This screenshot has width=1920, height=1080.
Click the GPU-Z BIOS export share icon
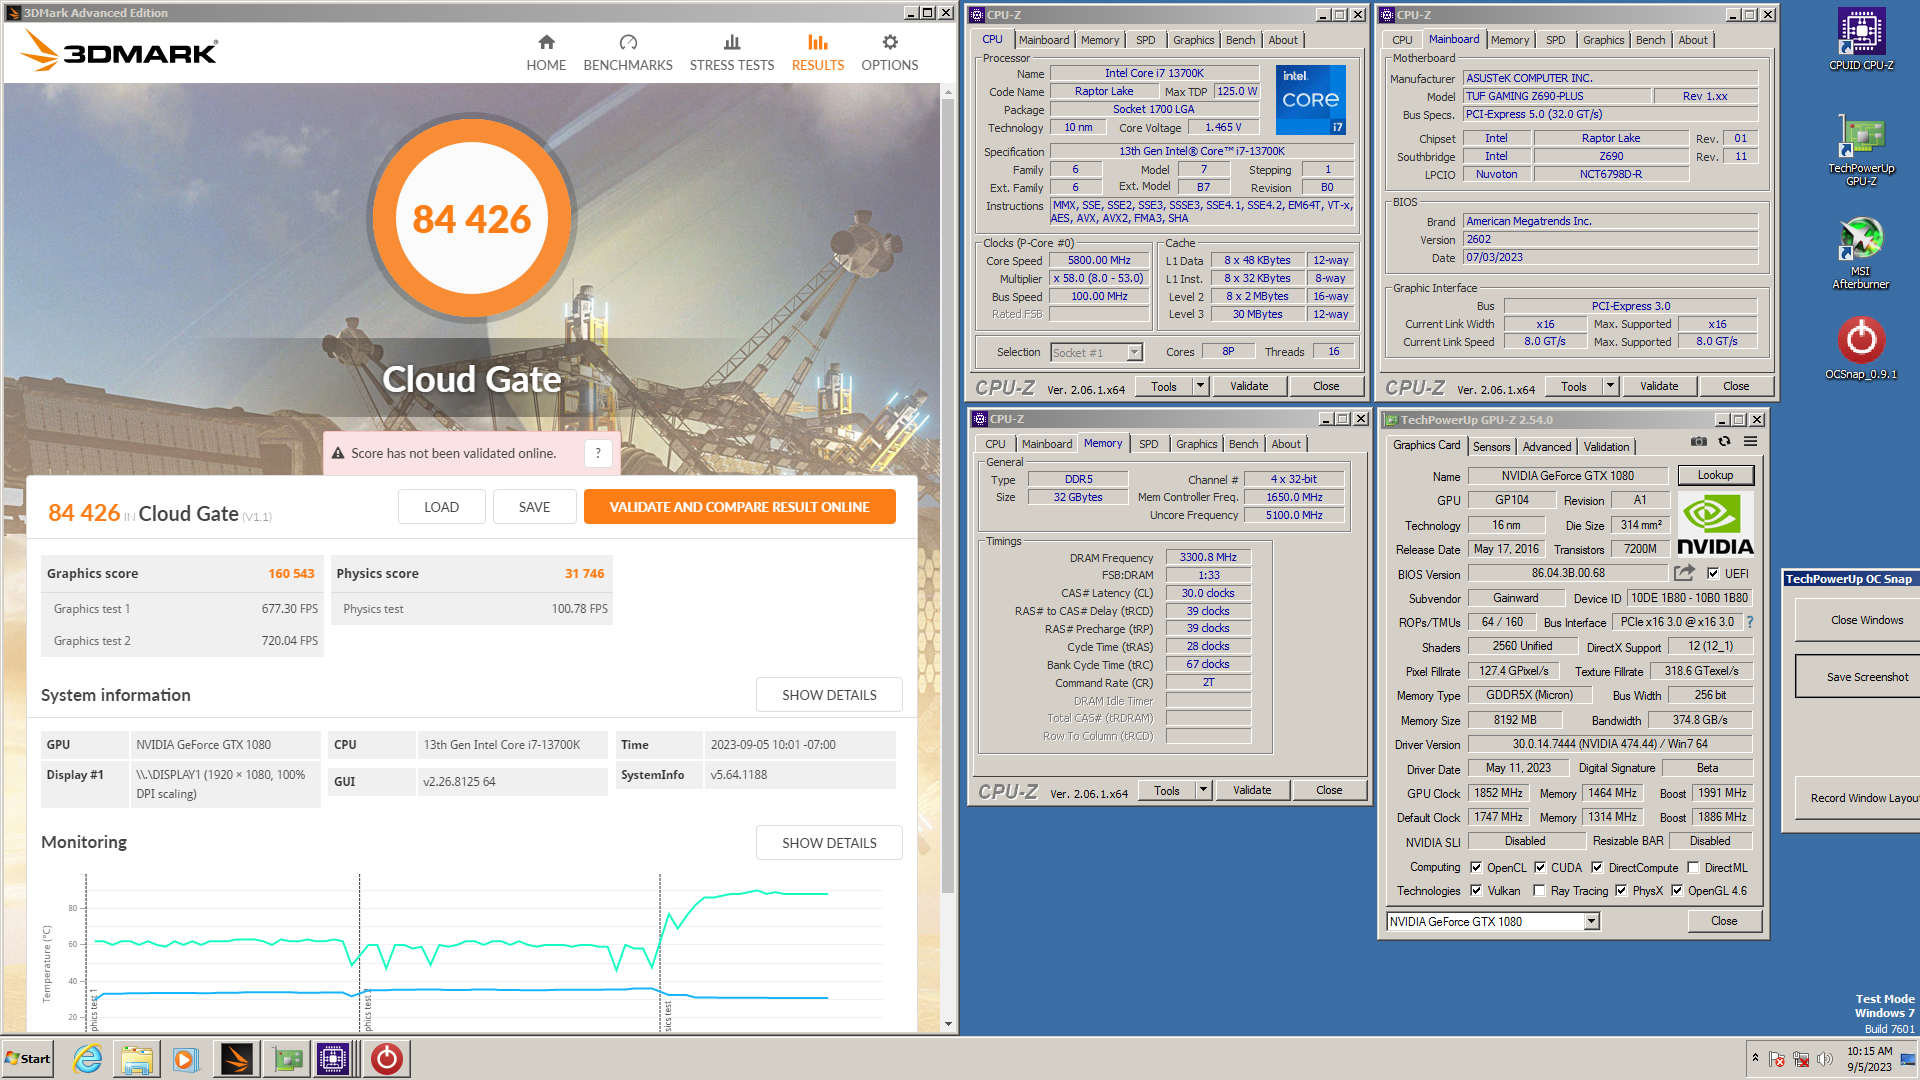point(1685,573)
